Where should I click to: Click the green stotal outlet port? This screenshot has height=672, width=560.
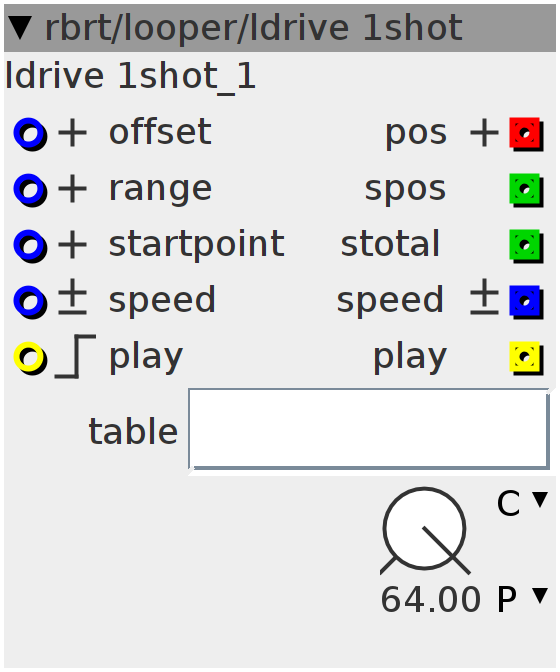pos(526,246)
